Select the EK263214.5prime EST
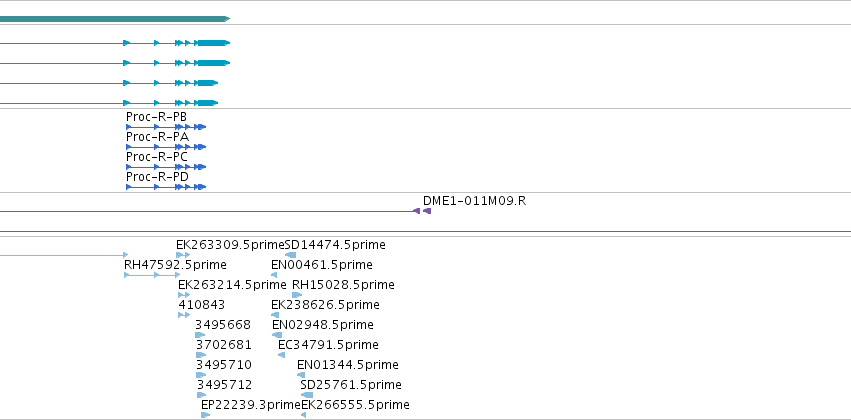The width and height of the screenshot is (851, 420). tap(232, 285)
